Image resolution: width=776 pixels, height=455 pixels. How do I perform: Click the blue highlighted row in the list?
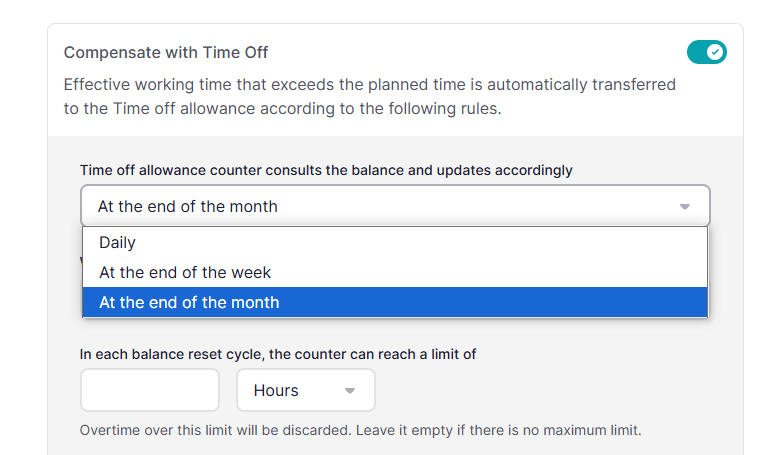(x=395, y=303)
